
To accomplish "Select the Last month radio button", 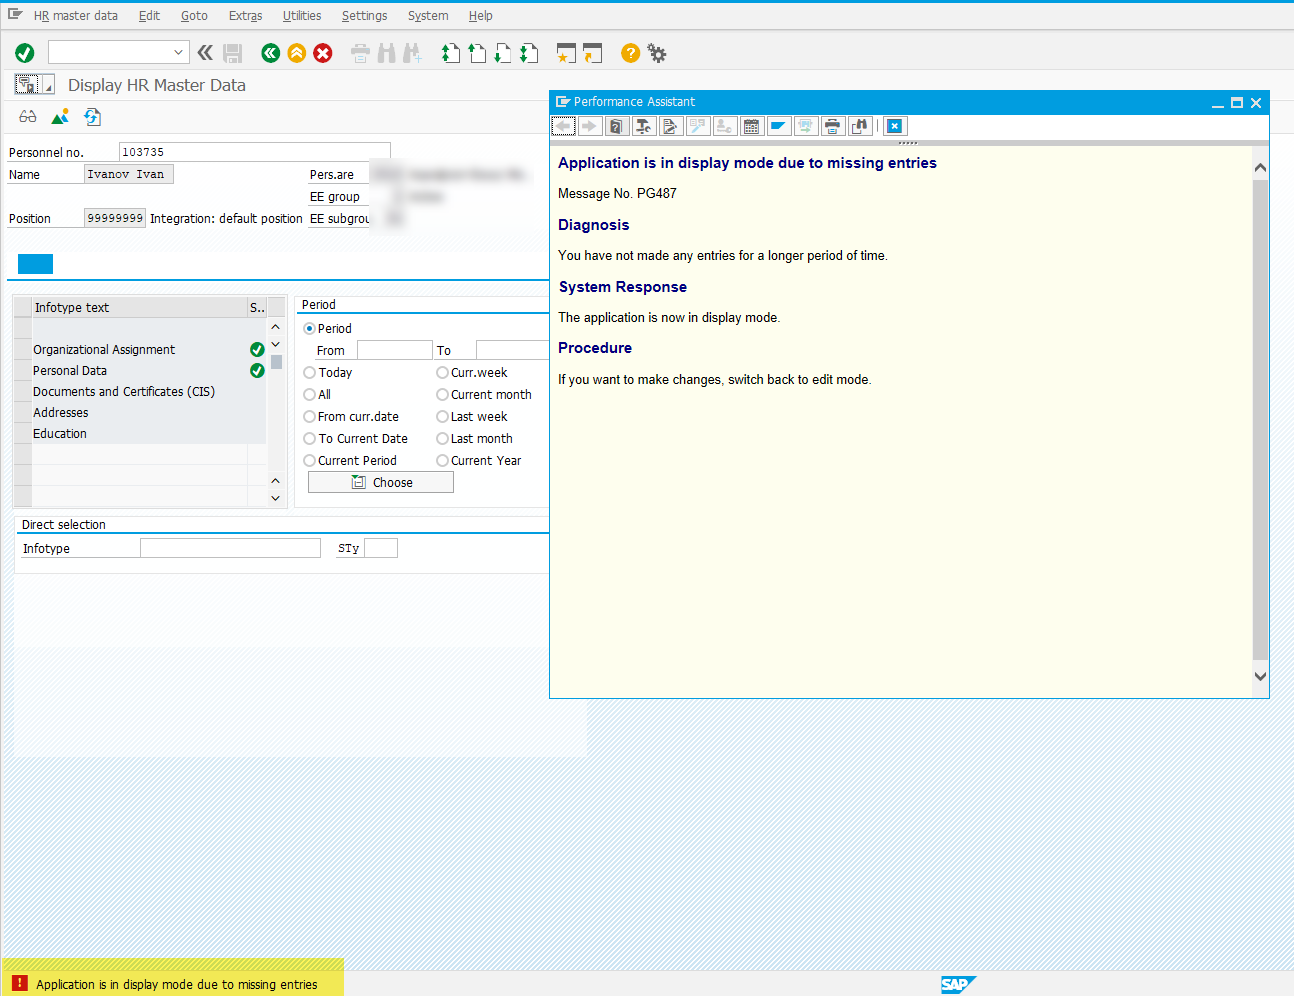I will 442,438.
